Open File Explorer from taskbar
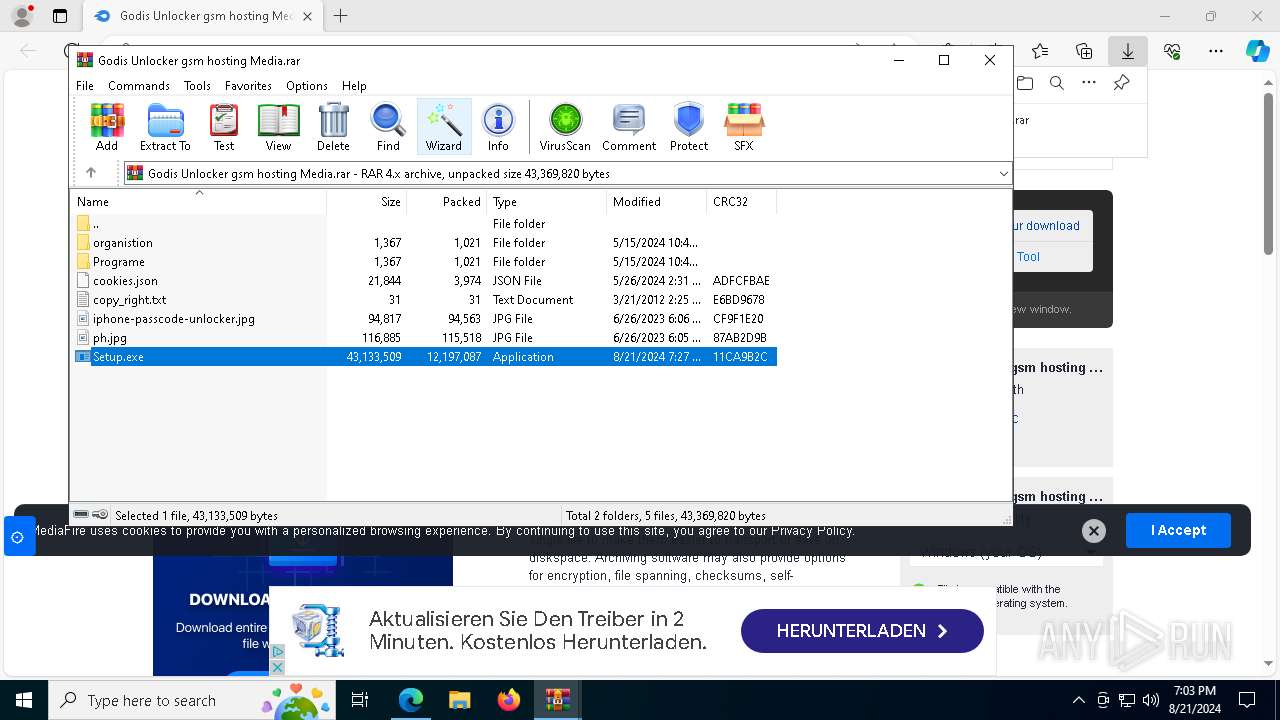 (459, 700)
